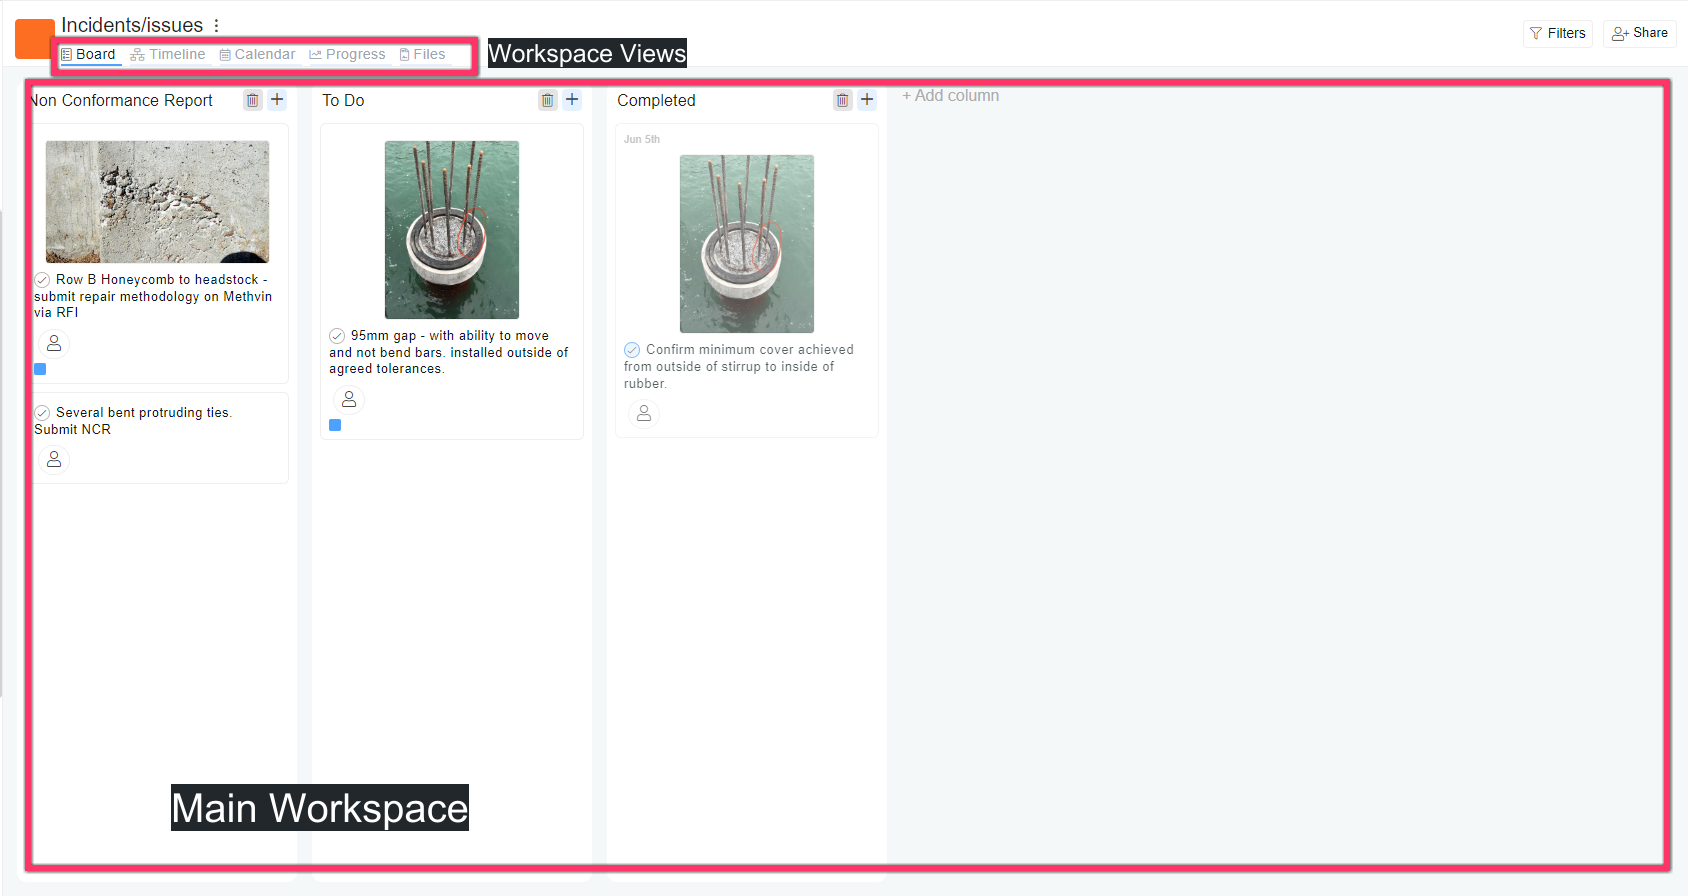Click Add column link
The height and width of the screenshot is (896, 1688).
tap(950, 96)
